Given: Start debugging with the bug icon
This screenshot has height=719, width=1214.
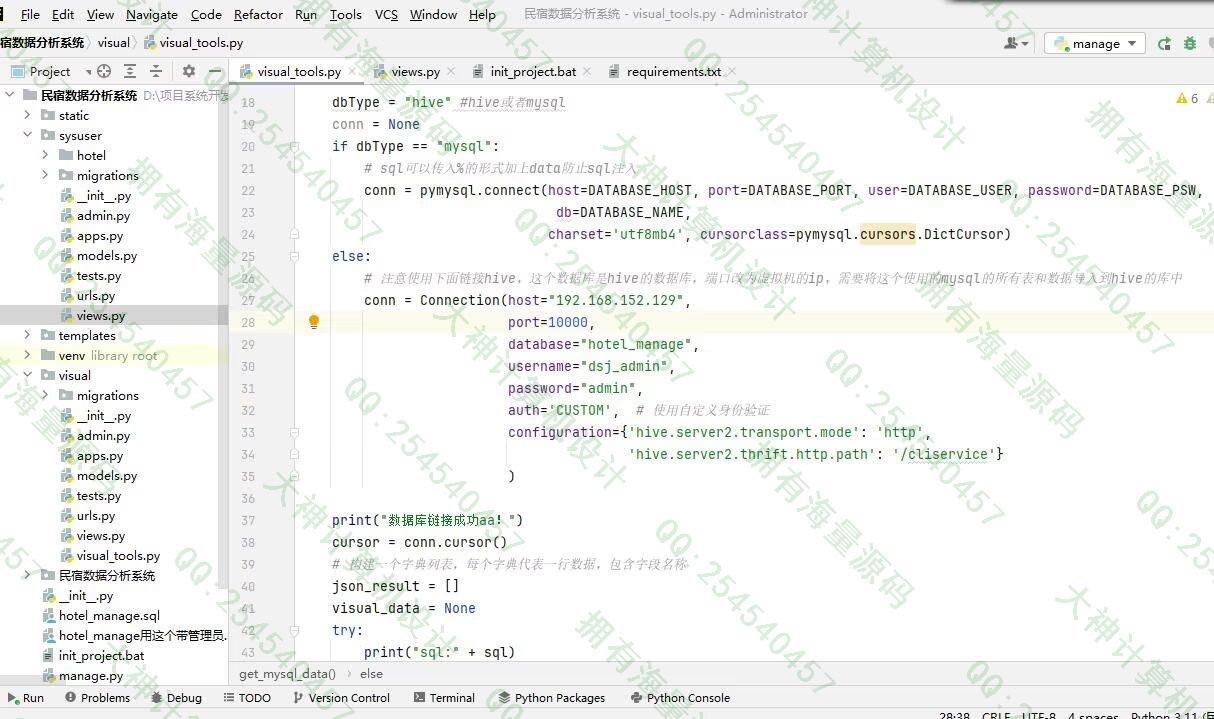Looking at the screenshot, I should pyautogui.click(x=1190, y=43).
